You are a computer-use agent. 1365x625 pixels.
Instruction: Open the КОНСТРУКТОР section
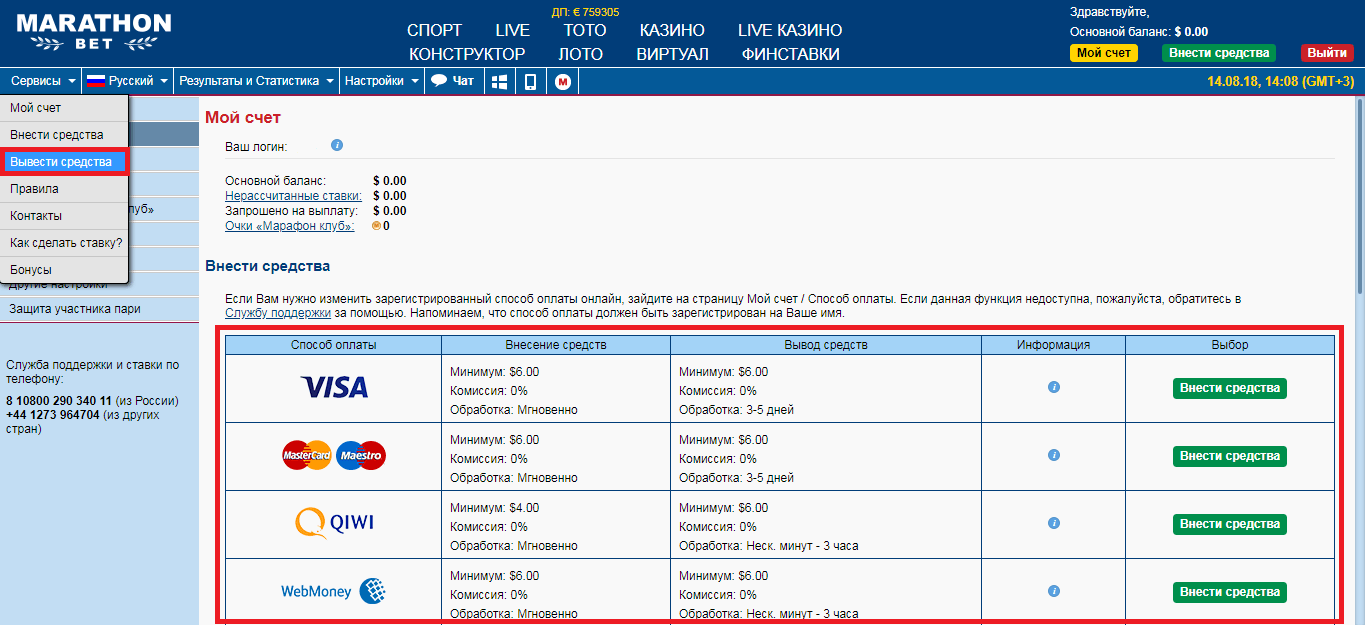467,54
